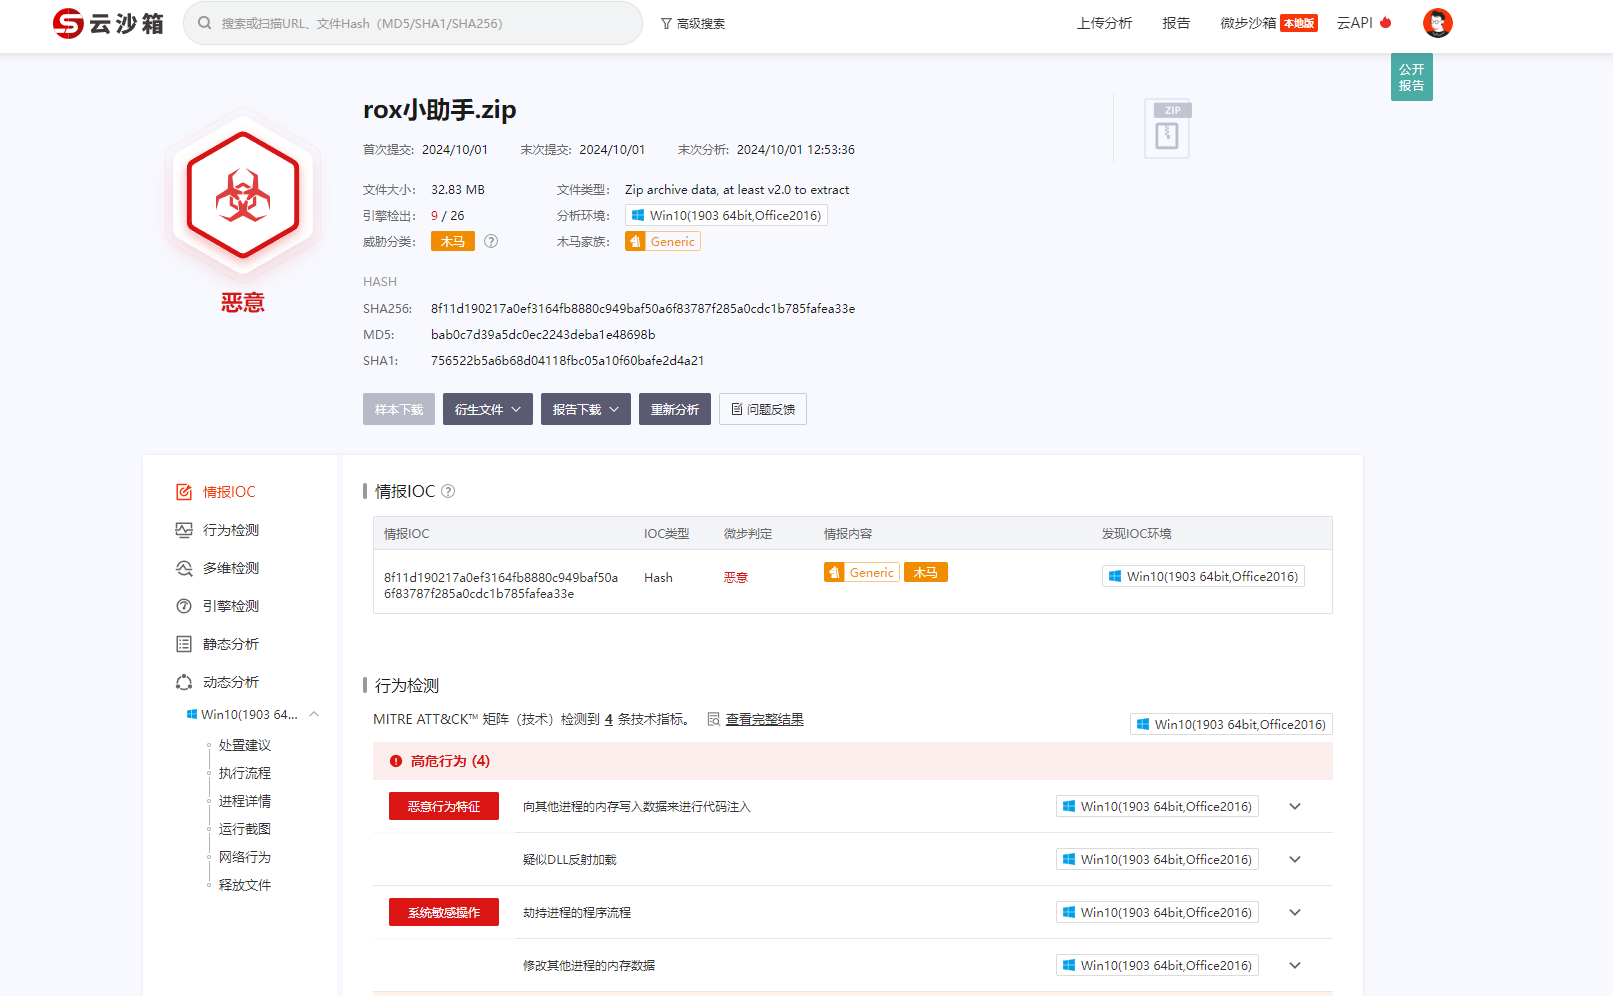
Task: Open the user avatar profile menu
Action: [x=1437, y=23]
